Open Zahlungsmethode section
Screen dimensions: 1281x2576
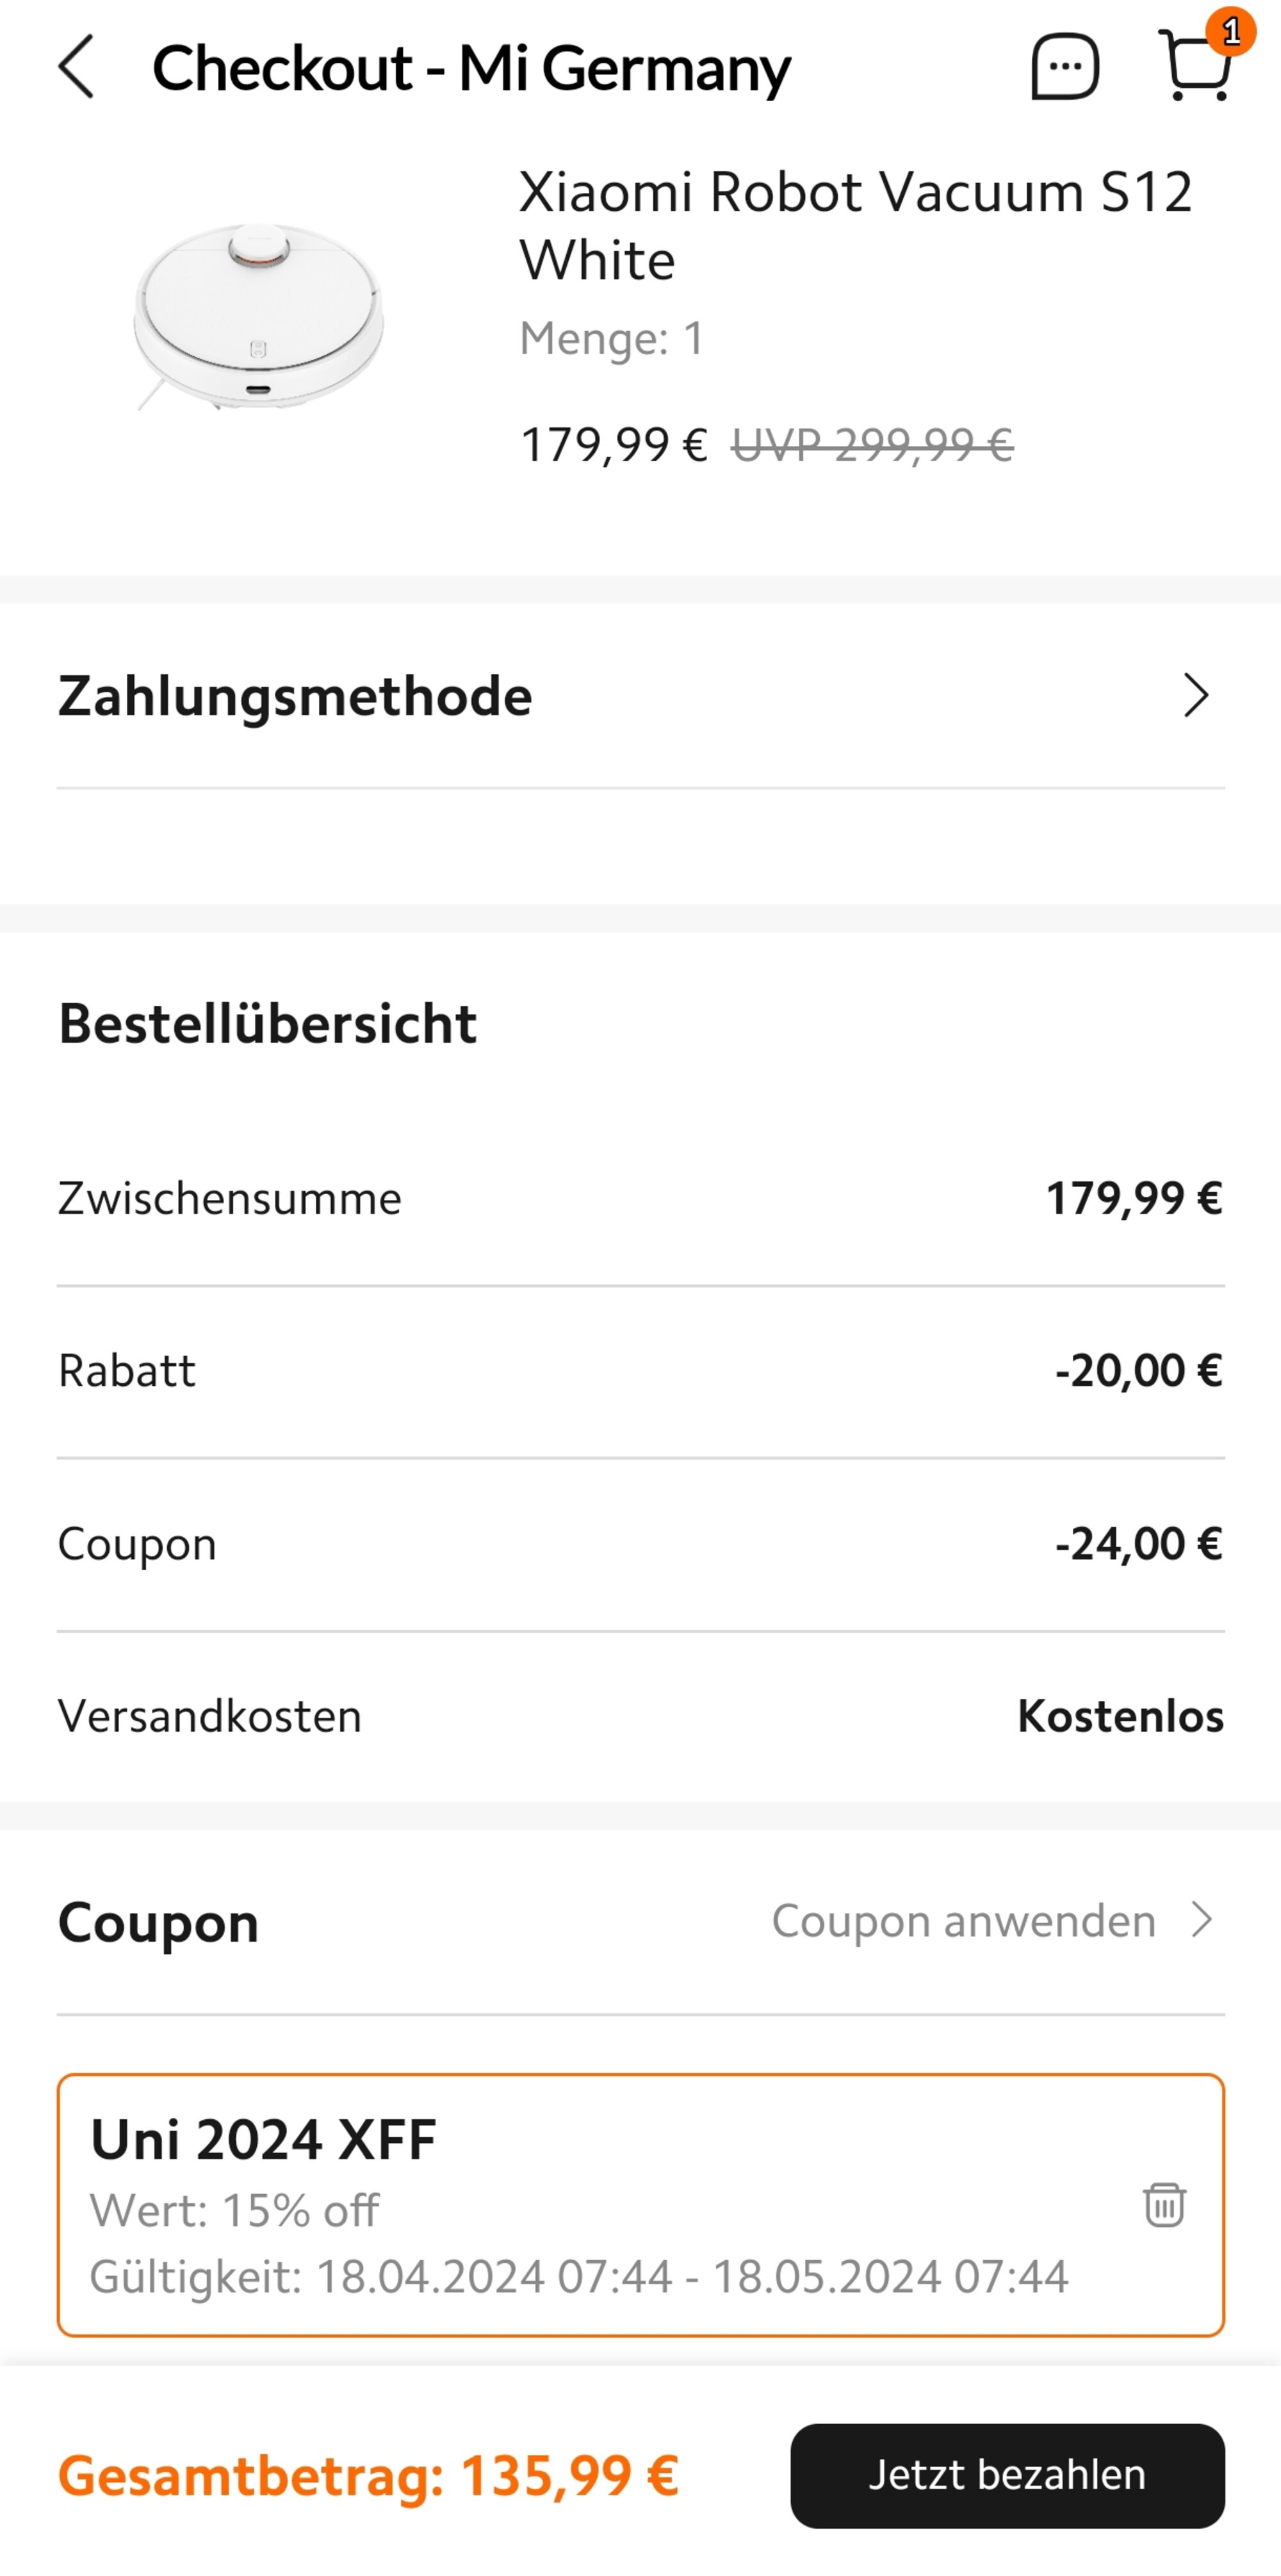tap(641, 696)
